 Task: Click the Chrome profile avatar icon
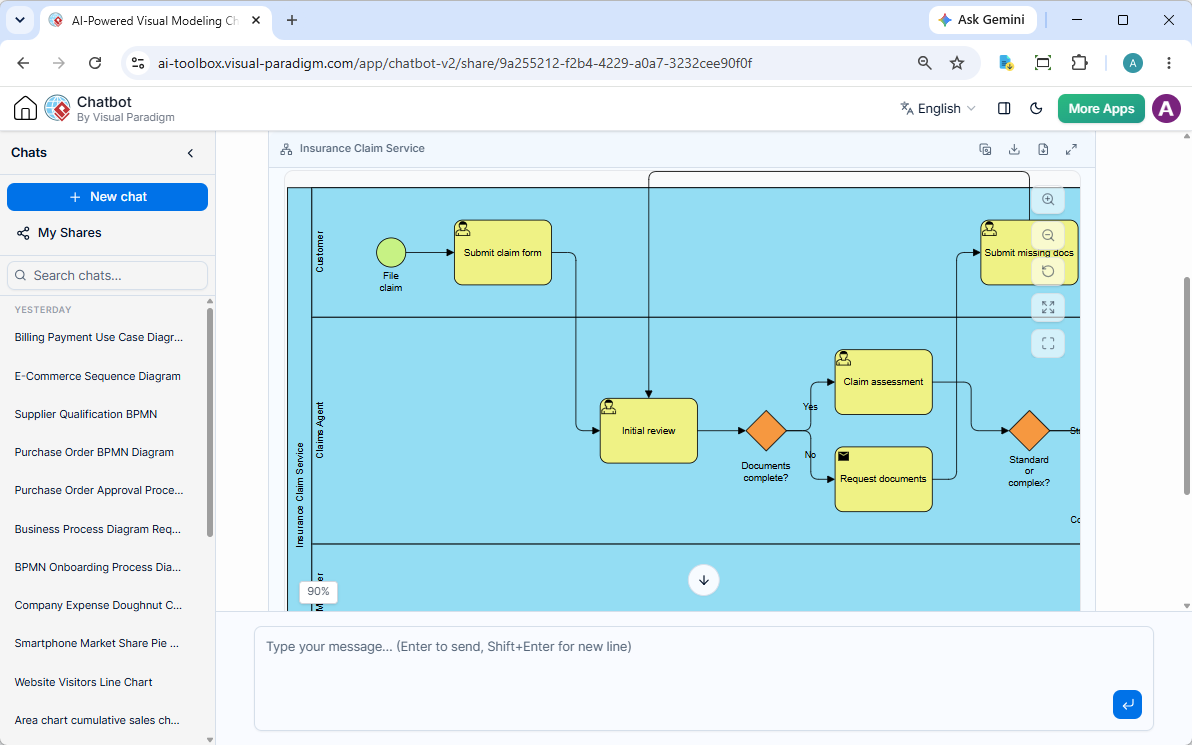tap(1133, 63)
